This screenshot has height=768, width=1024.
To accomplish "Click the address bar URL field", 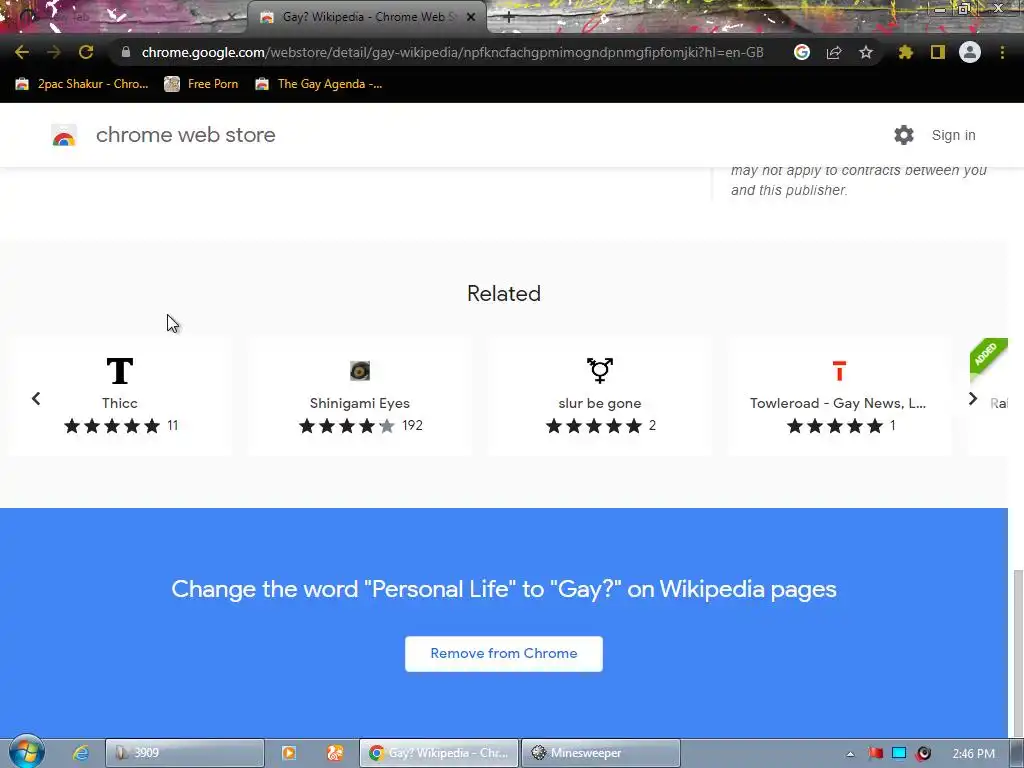I will pos(452,52).
